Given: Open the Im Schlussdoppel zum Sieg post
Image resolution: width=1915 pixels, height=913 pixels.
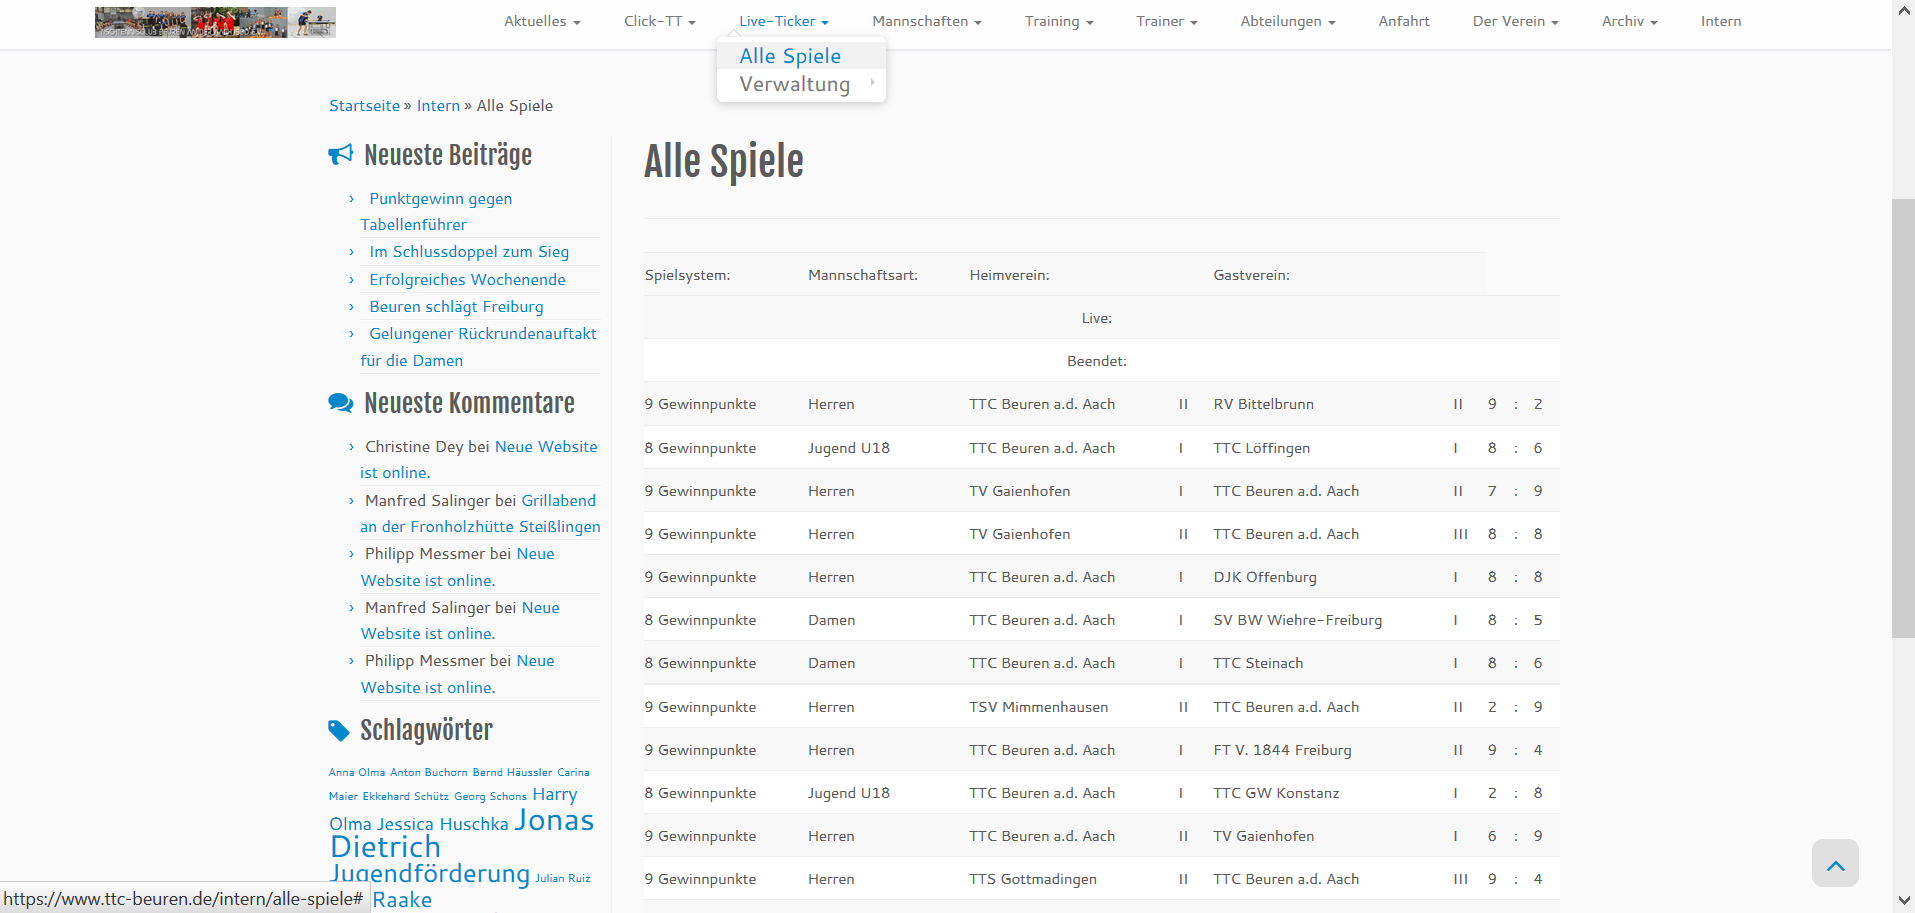Looking at the screenshot, I should click(469, 252).
